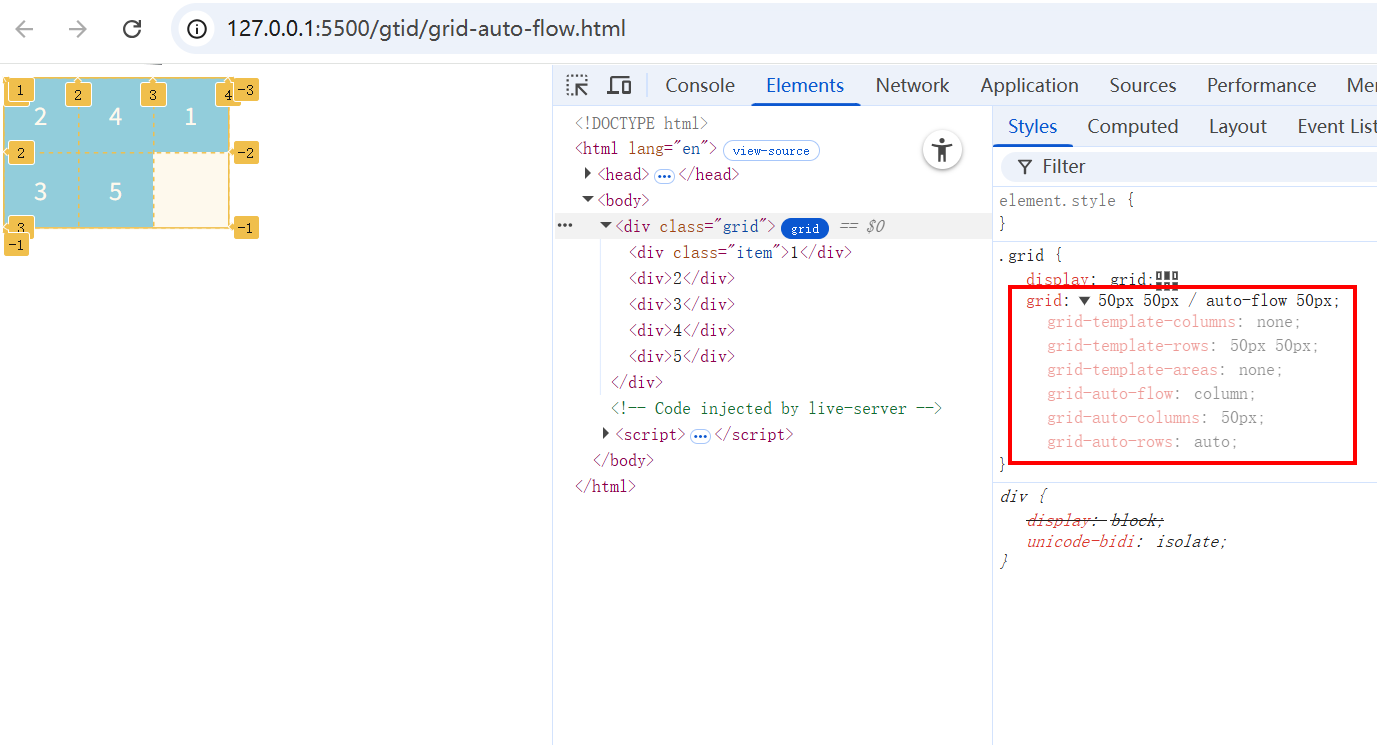Select the div class="item" element row
The width and height of the screenshot is (1377, 745).
tap(740, 252)
